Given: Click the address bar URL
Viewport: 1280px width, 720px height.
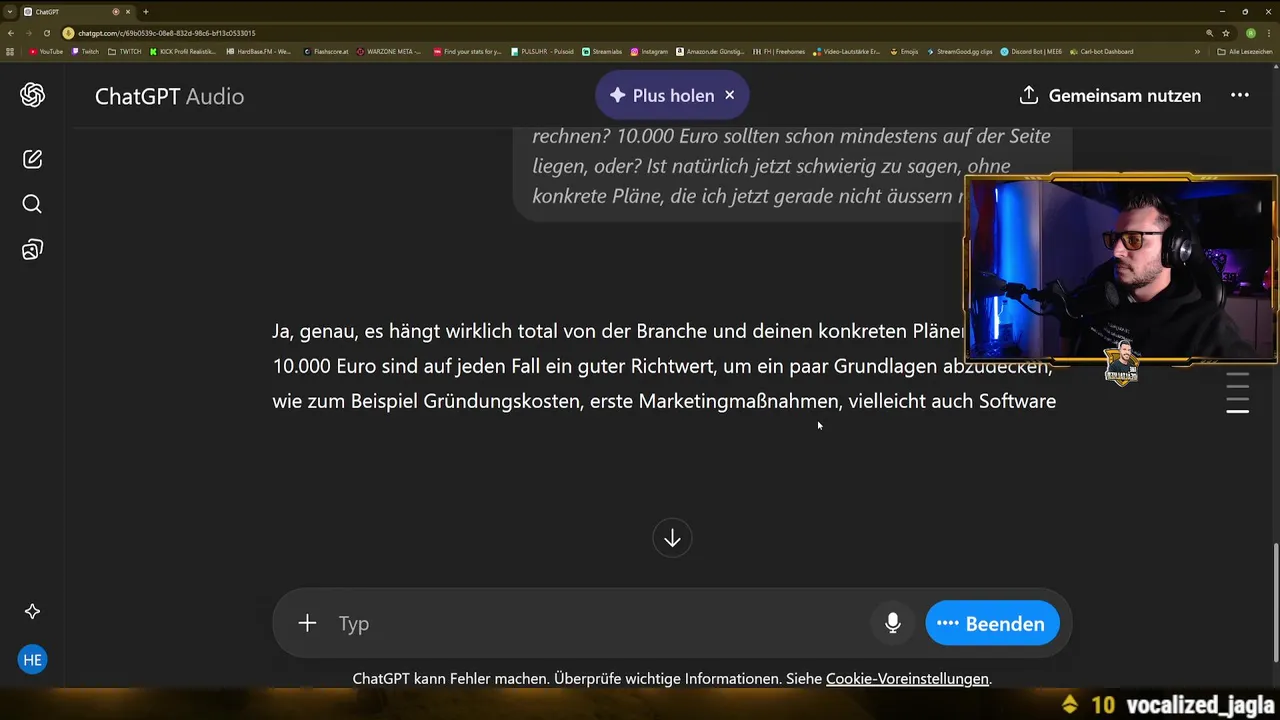Looking at the screenshot, I should 167,33.
